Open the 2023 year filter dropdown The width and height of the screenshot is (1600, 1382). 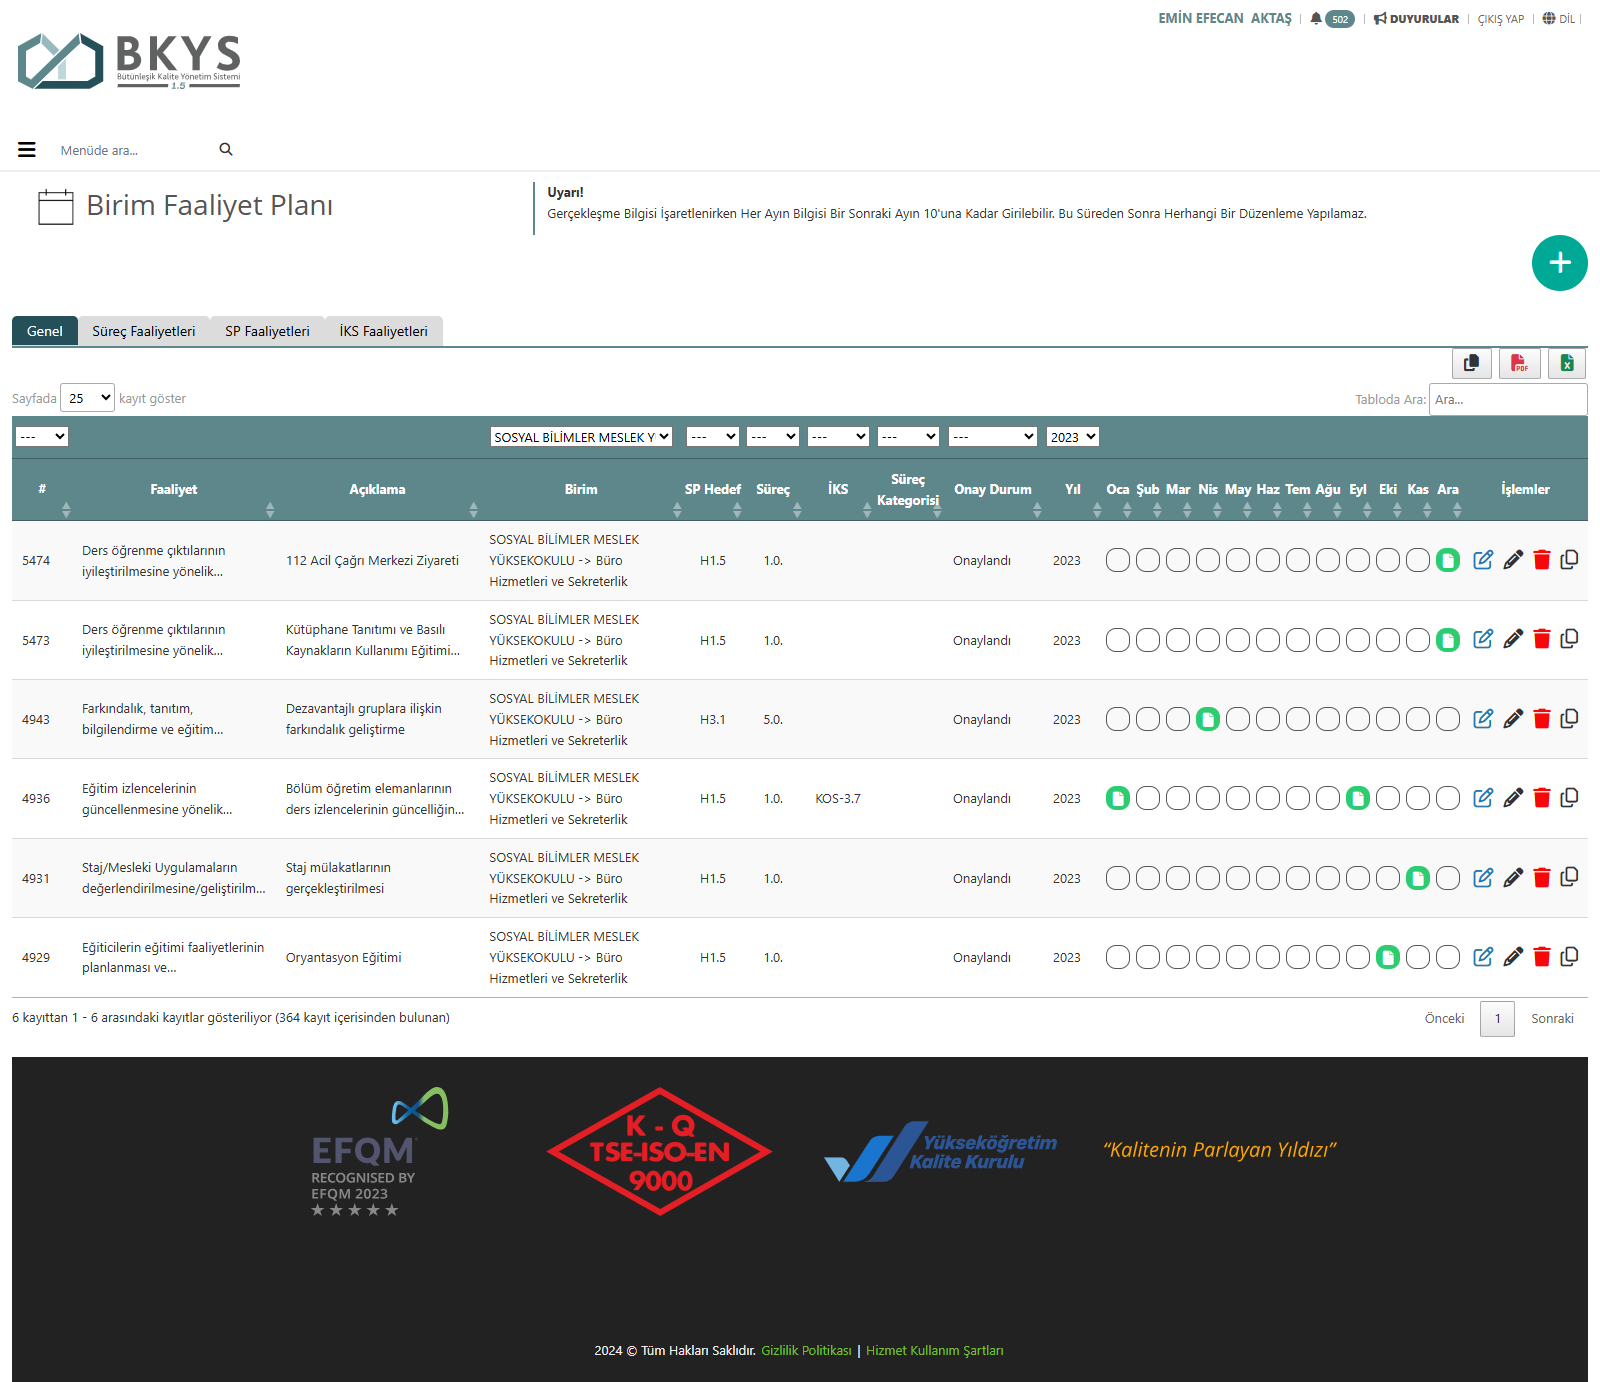point(1072,437)
